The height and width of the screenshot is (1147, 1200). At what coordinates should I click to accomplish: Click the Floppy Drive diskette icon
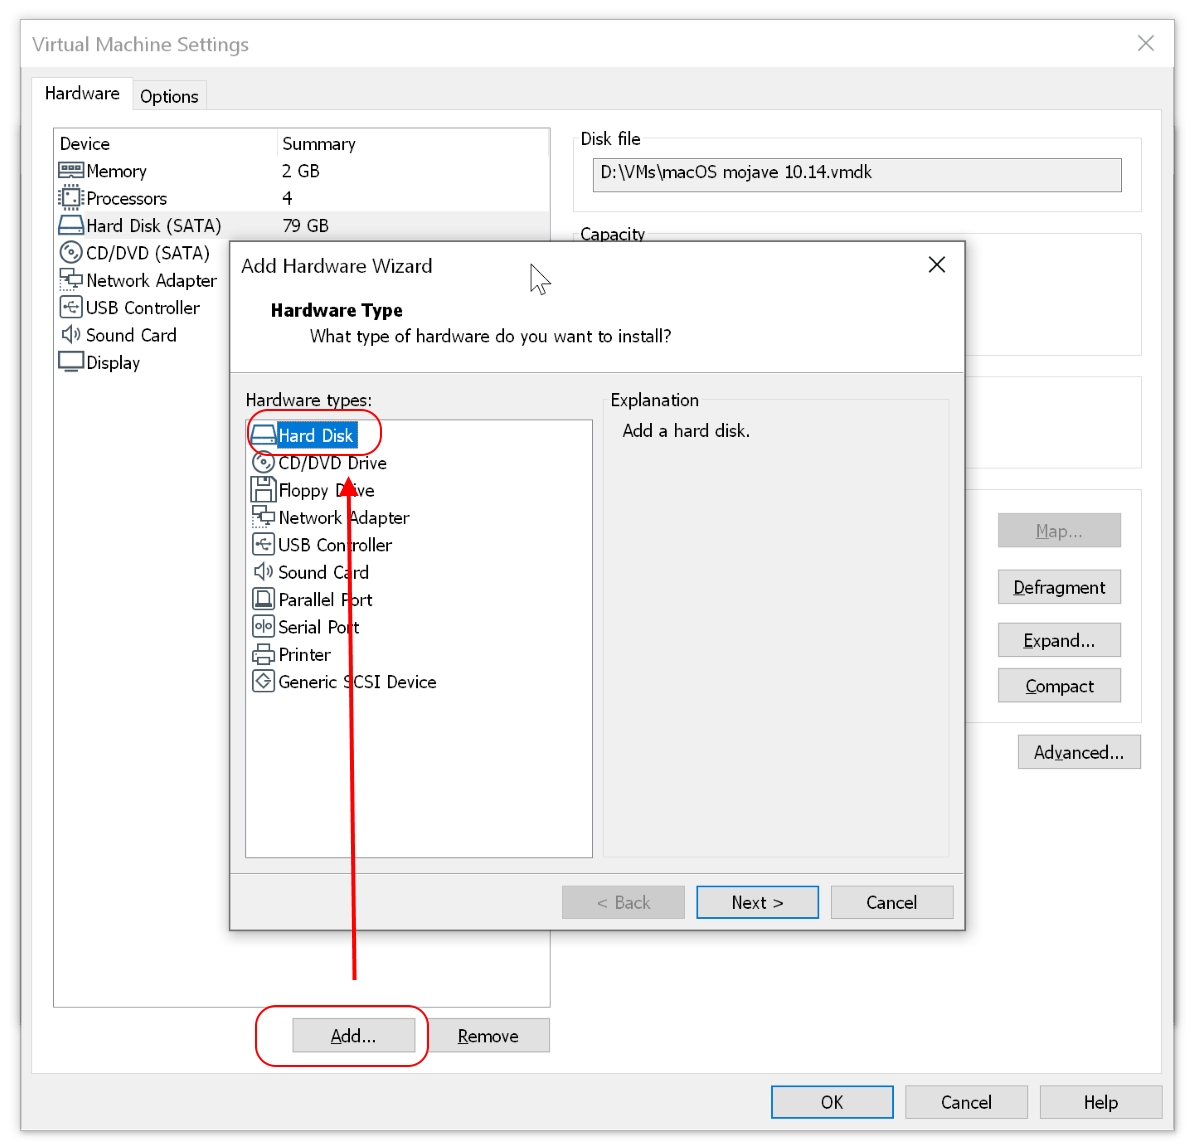point(263,490)
